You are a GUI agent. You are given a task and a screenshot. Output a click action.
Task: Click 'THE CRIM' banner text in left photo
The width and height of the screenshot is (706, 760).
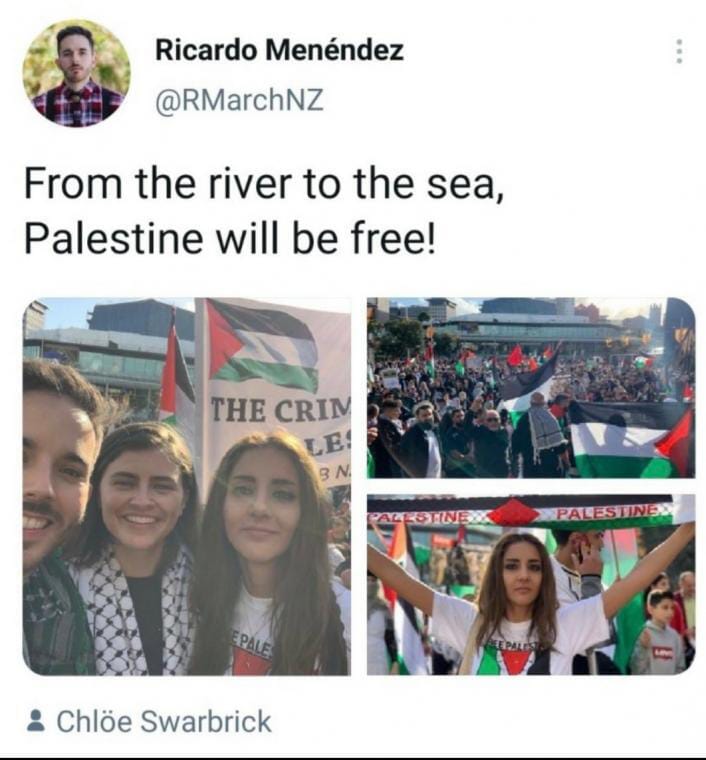(x=280, y=410)
